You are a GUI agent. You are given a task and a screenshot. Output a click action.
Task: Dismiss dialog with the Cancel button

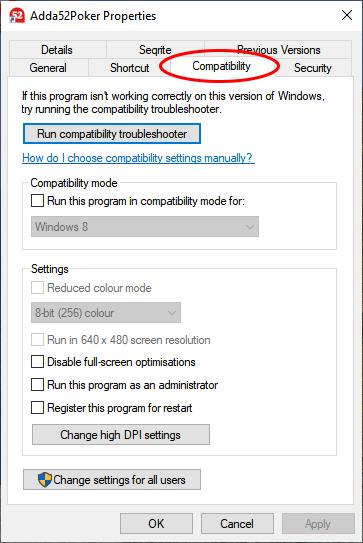[x=237, y=524]
